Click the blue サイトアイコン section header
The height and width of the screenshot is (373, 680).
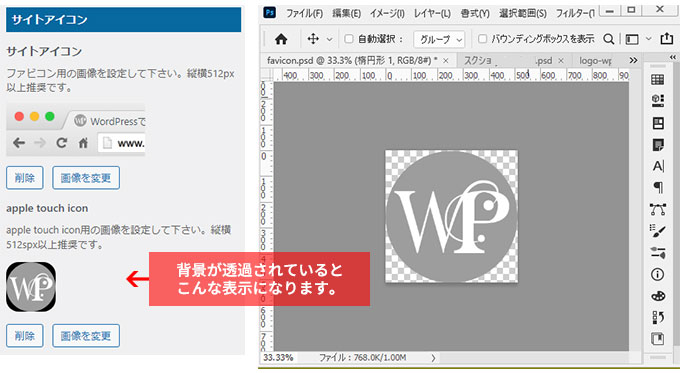point(124,20)
